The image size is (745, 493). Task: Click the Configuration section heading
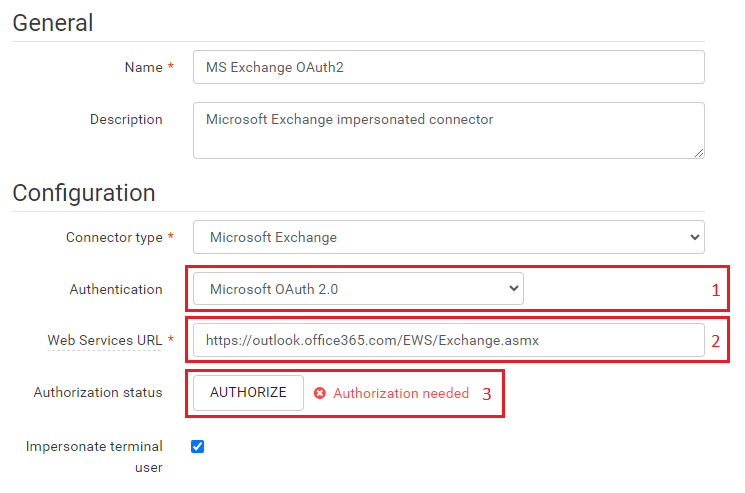[84, 192]
